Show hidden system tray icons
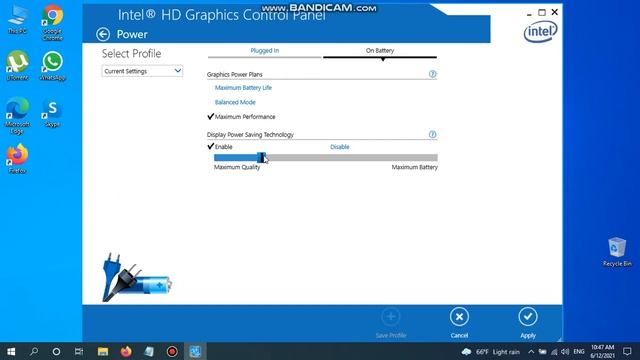 (531, 352)
